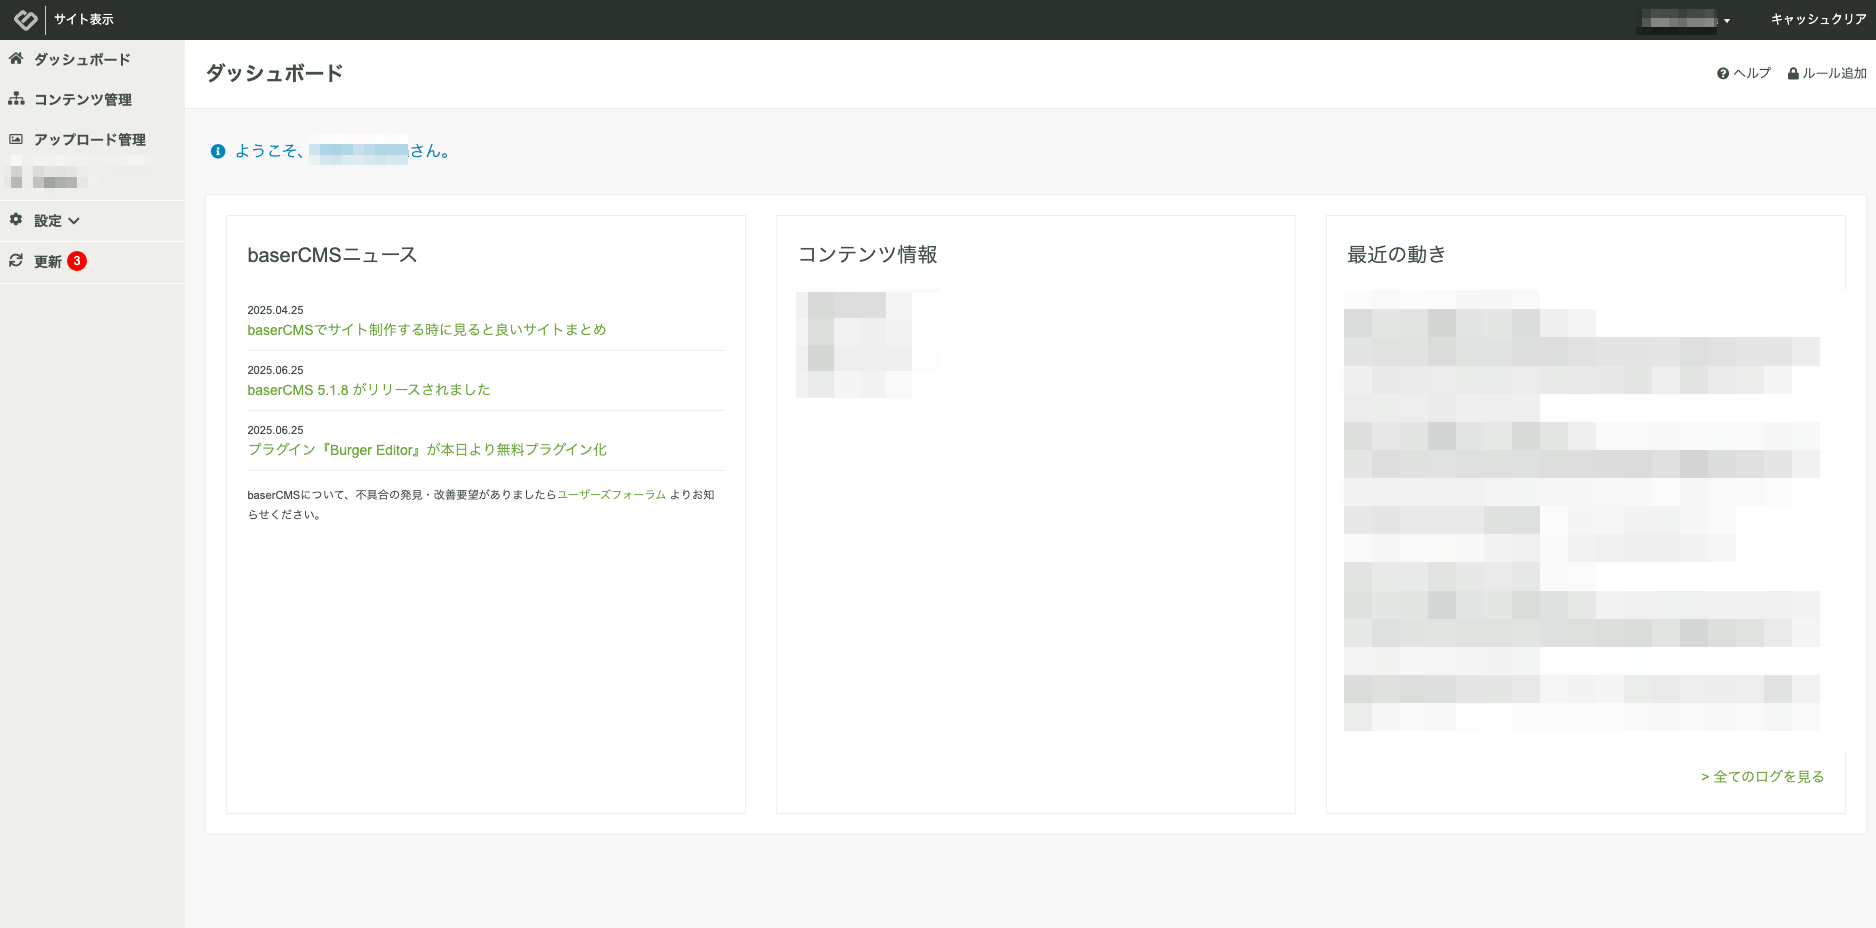This screenshot has width=1876, height=928.
Task: Open news about Burger Editor 無料プラグイン化
Action: click(427, 450)
